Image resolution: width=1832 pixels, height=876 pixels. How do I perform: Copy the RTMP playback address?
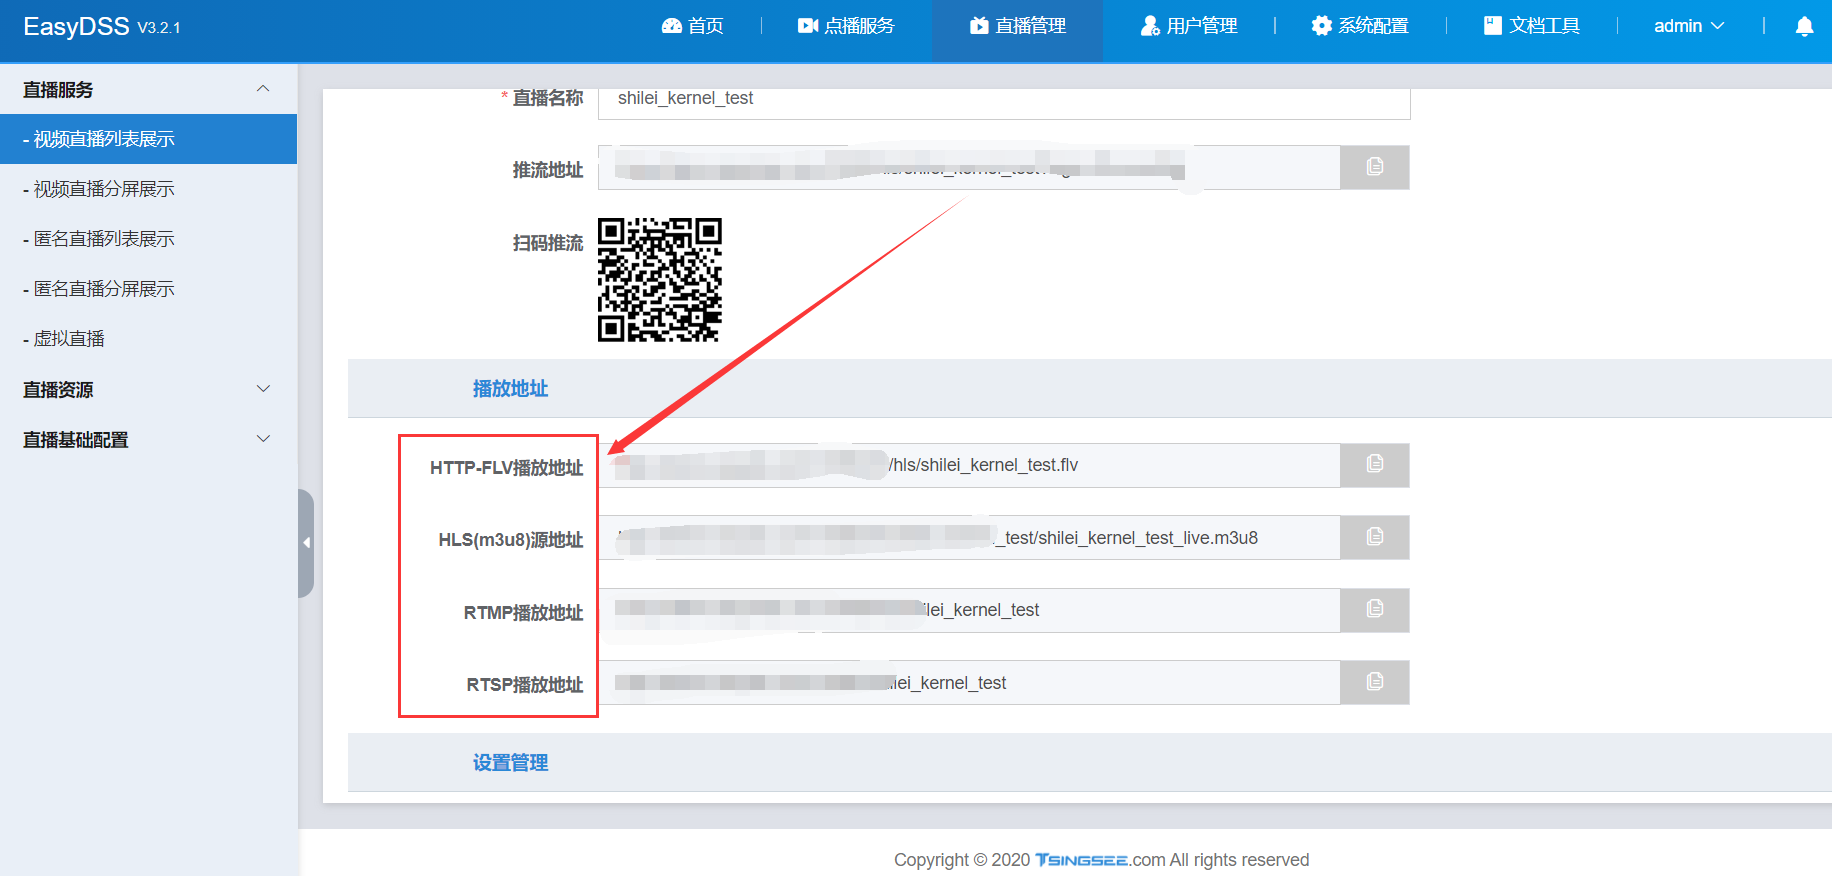(1375, 610)
